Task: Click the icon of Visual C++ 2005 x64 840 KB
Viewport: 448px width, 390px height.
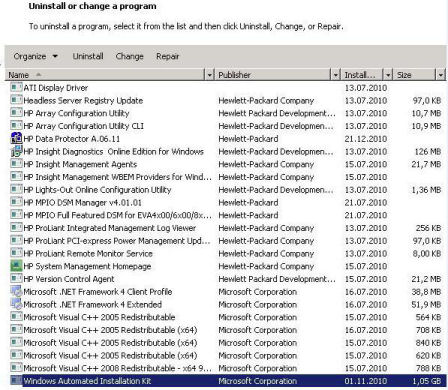Action: (16, 342)
